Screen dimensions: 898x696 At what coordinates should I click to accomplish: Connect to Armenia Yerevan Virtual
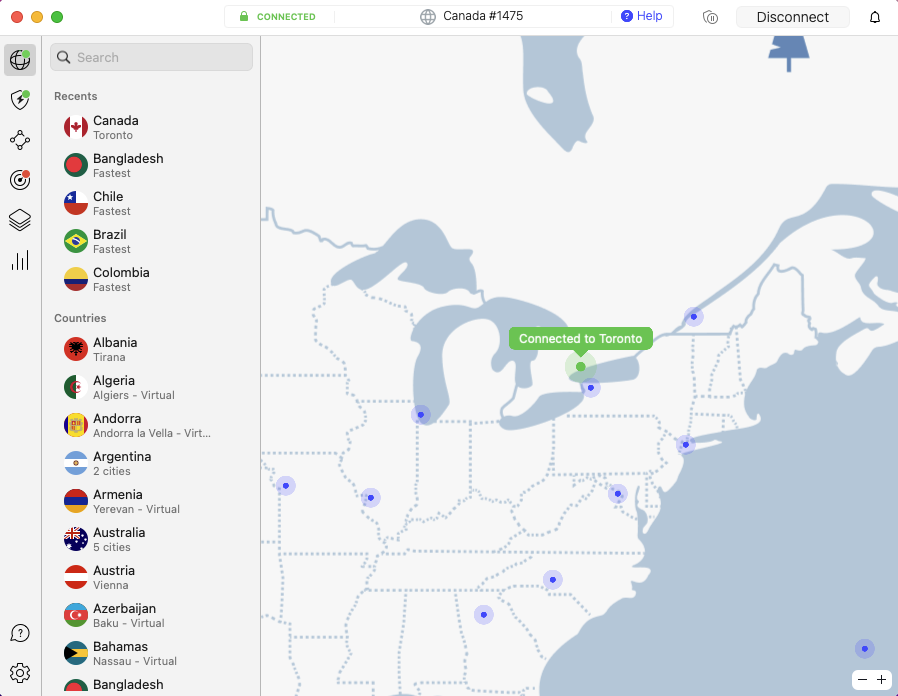click(x=151, y=501)
